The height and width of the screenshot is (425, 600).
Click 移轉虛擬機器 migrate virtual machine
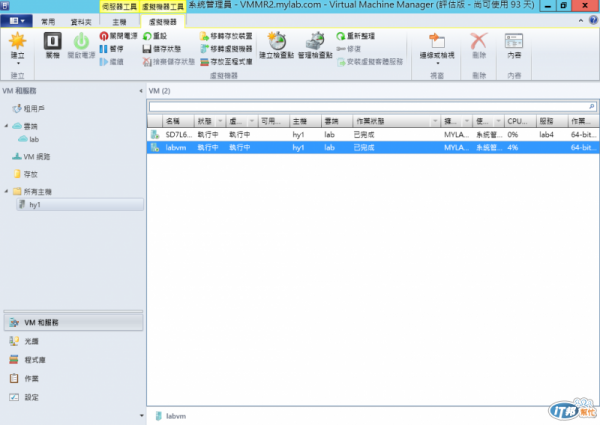[226, 49]
